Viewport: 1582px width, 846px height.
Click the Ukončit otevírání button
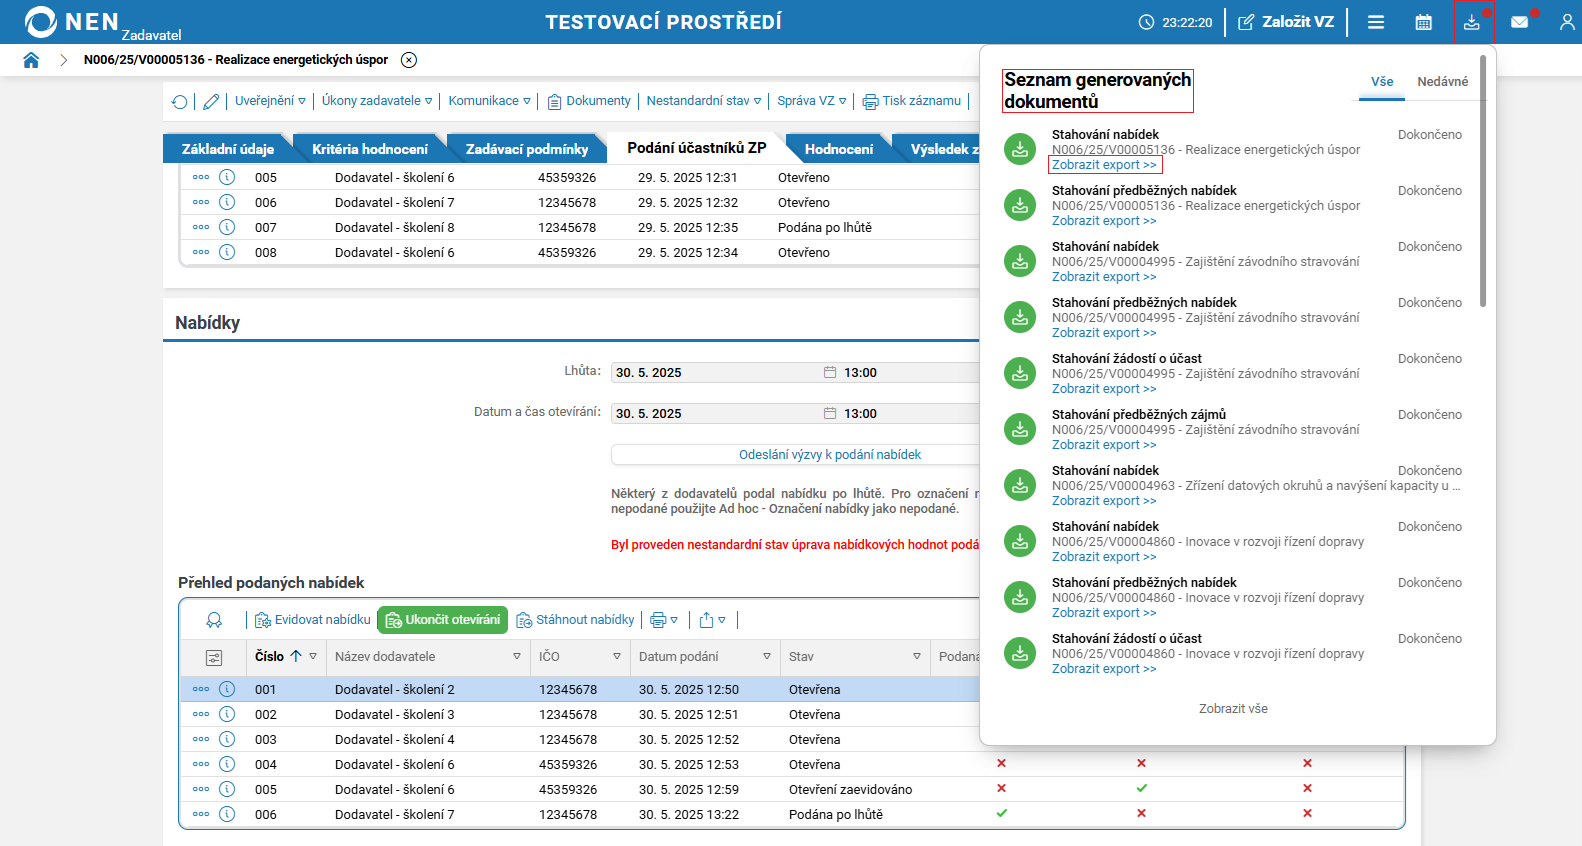[442, 620]
